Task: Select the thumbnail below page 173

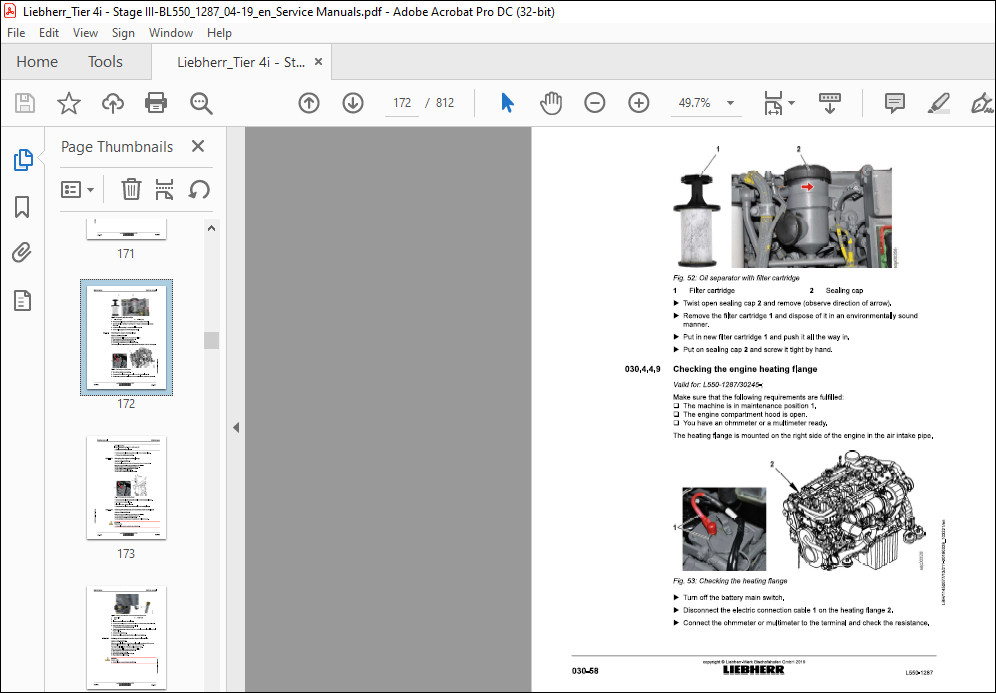Action: pyautogui.click(x=126, y=637)
